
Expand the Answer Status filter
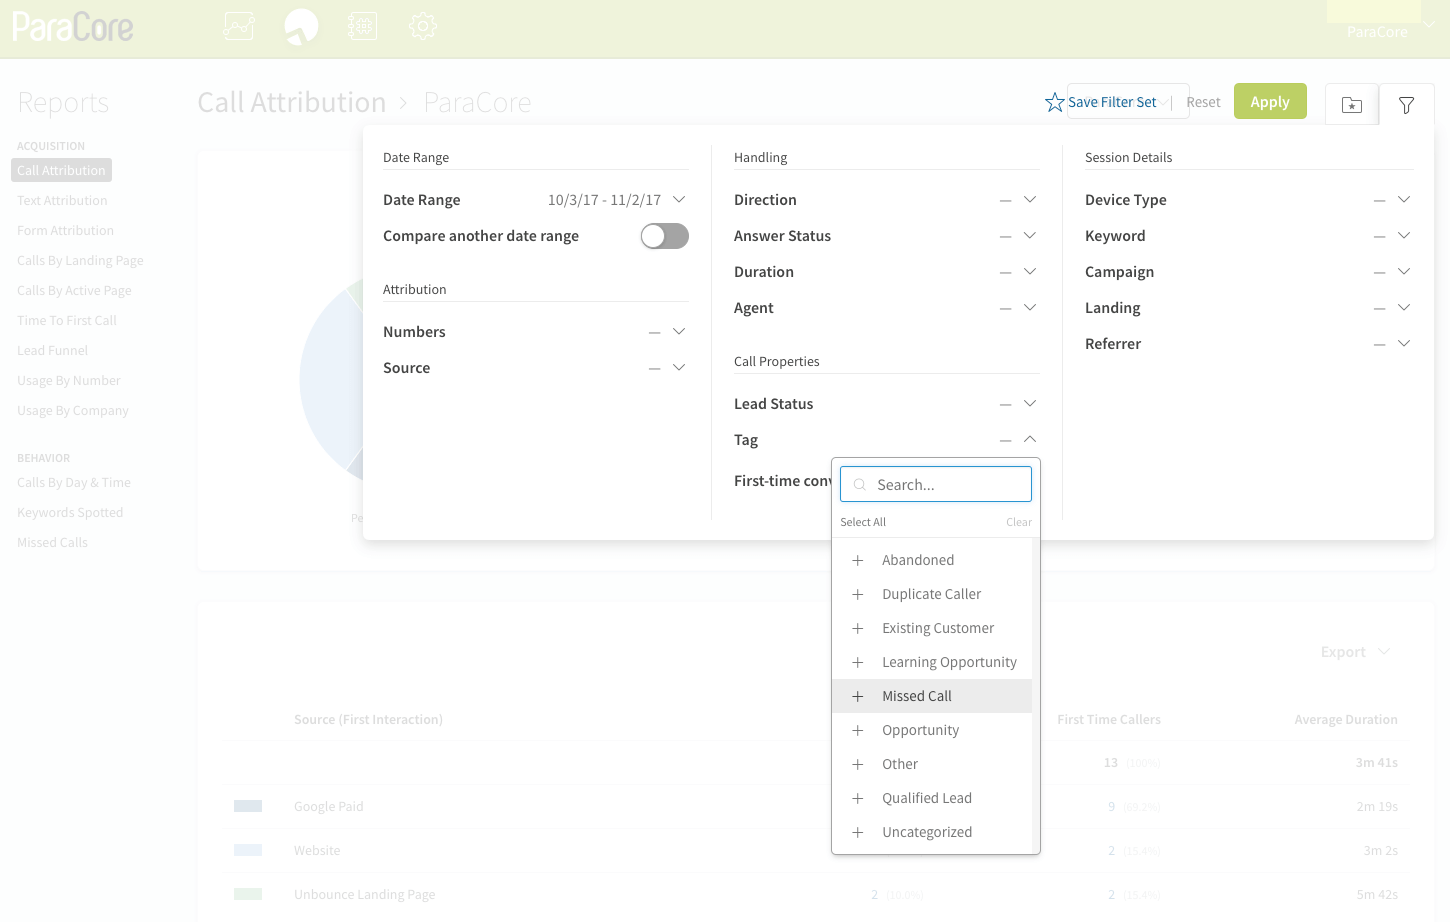pyautogui.click(x=1030, y=235)
